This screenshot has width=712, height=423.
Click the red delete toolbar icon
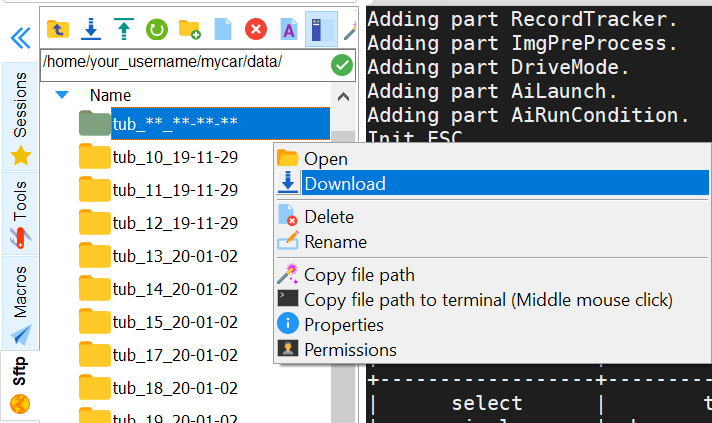pos(255,27)
